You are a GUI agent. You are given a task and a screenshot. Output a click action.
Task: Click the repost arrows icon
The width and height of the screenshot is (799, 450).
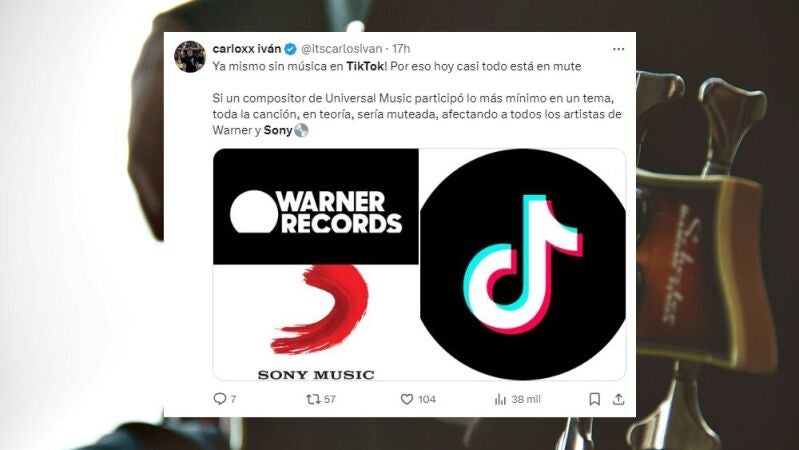tap(313, 399)
